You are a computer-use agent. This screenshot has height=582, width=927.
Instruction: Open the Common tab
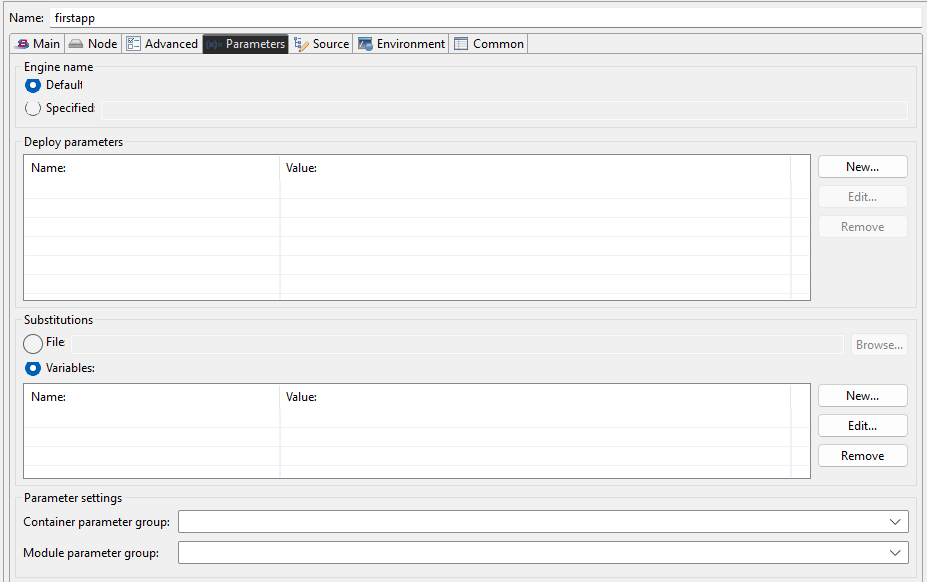click(488, 44)
